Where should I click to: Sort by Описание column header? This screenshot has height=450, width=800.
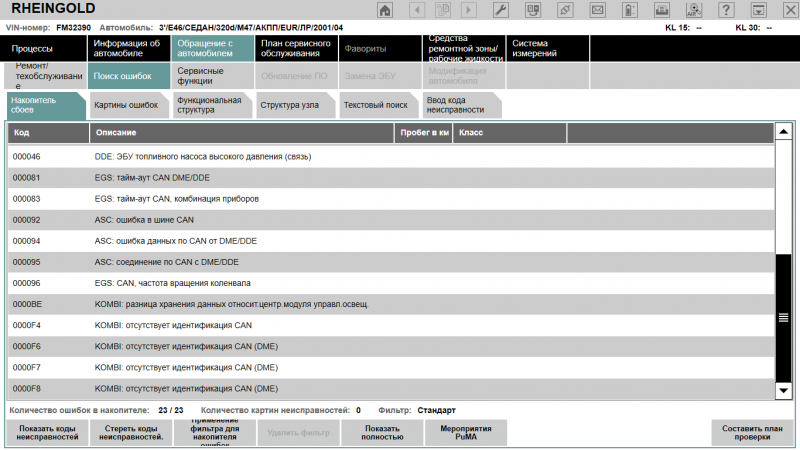242,133
